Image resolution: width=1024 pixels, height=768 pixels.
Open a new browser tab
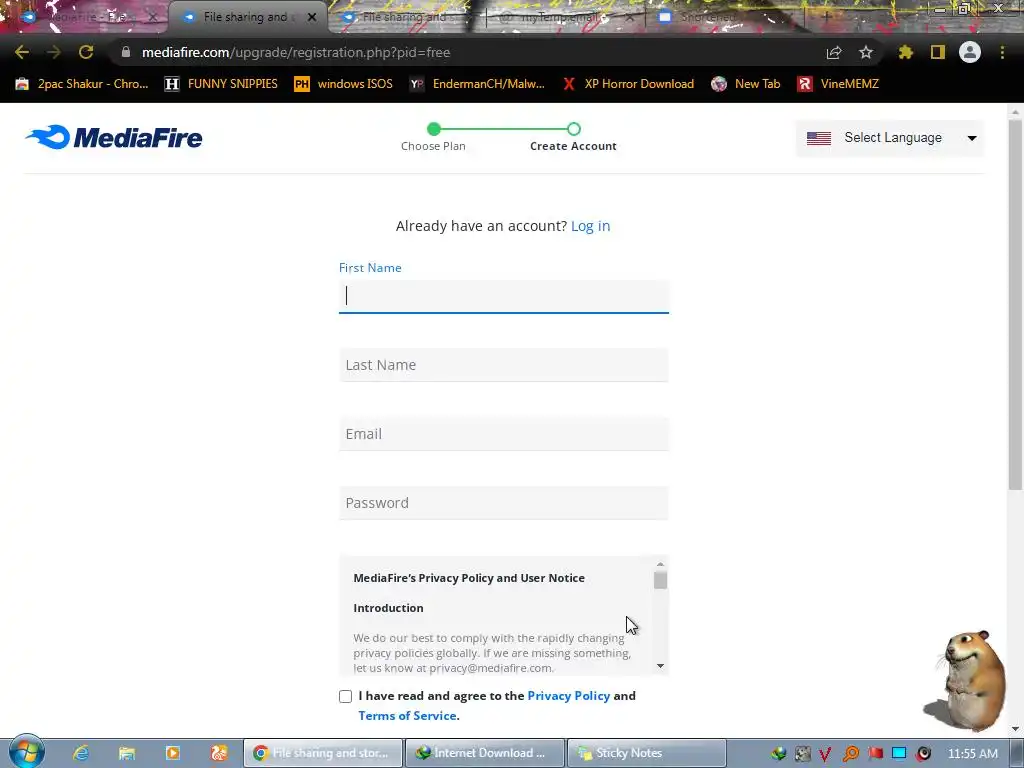coord(825,17)
